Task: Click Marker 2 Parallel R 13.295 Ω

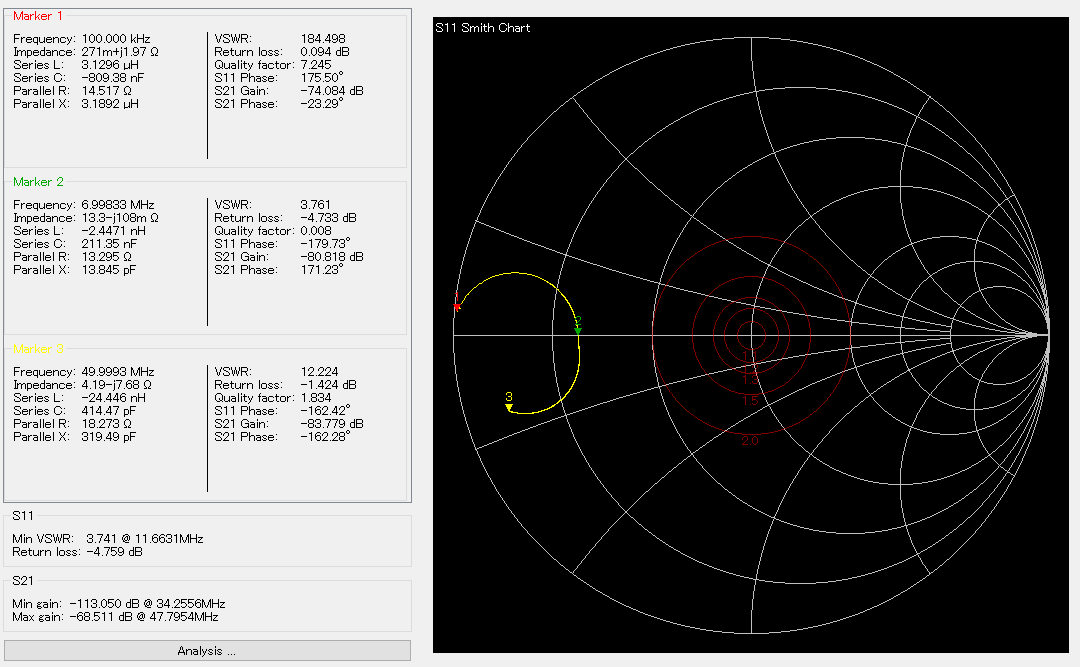Action: tap(107, 257)
